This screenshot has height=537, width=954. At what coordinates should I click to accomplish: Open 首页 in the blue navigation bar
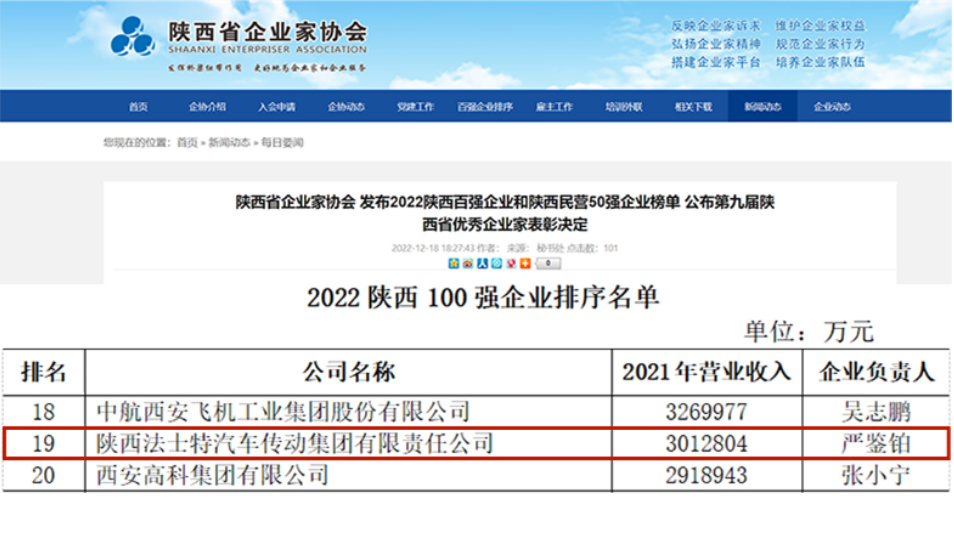(138, 107)
